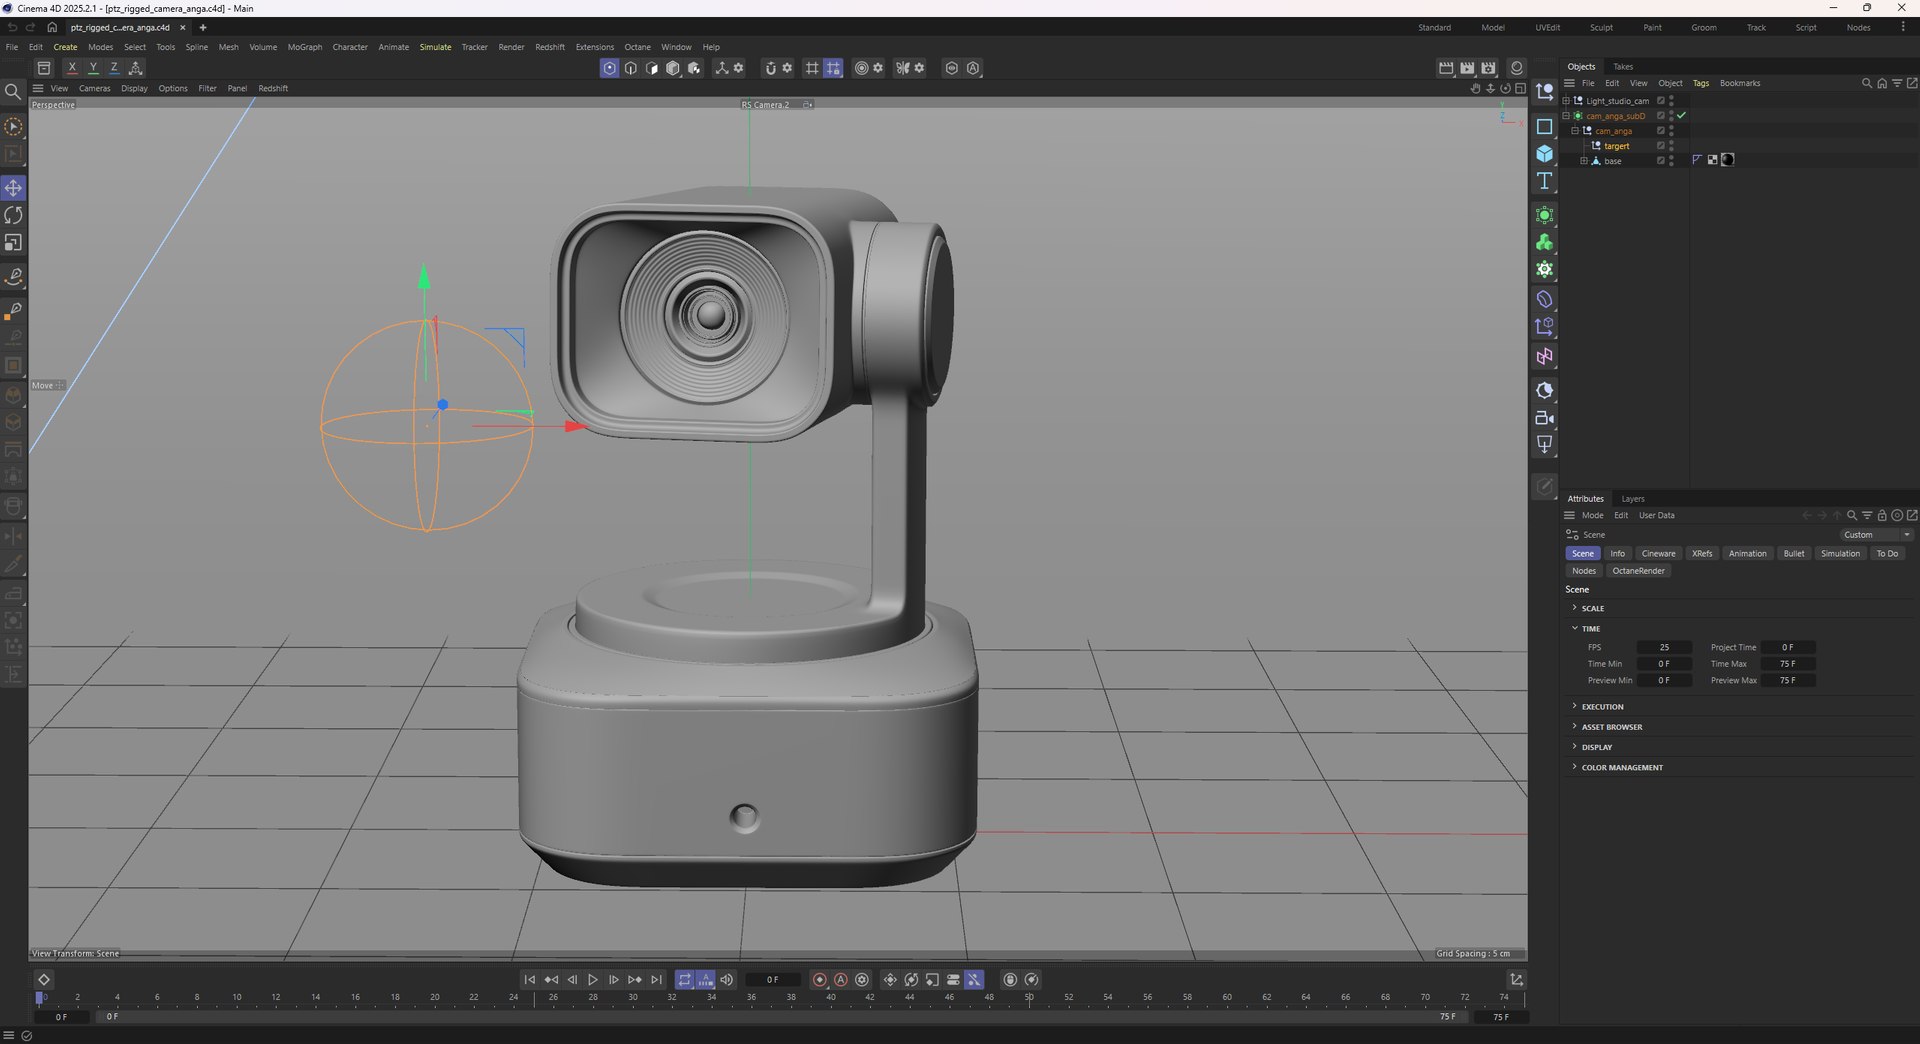Toggle visibility dots of target object
This screenshot has width=1920, height=1044.
click(1671, 146)
